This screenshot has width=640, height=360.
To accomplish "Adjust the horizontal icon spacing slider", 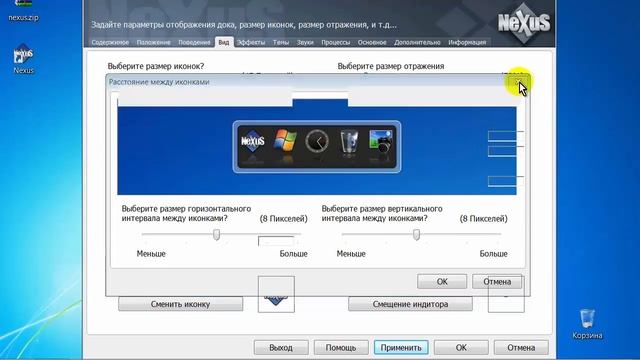I will point(216,234).
